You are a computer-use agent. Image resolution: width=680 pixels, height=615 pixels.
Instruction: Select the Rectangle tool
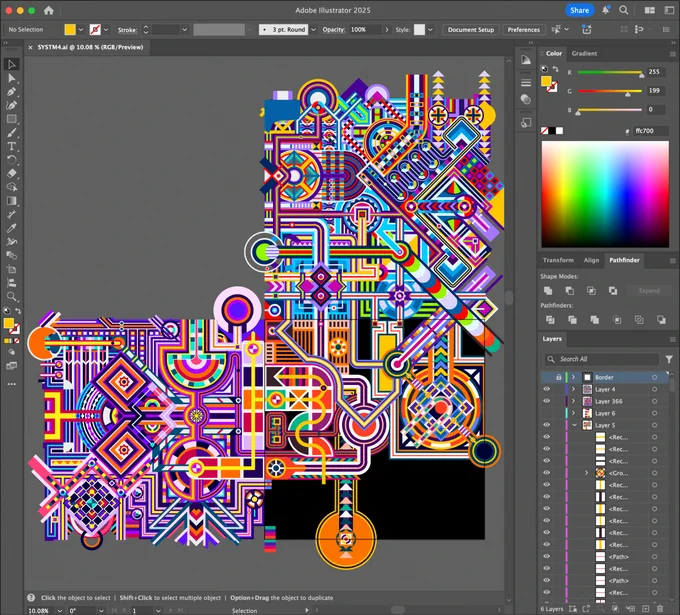(x=12, y=119)
